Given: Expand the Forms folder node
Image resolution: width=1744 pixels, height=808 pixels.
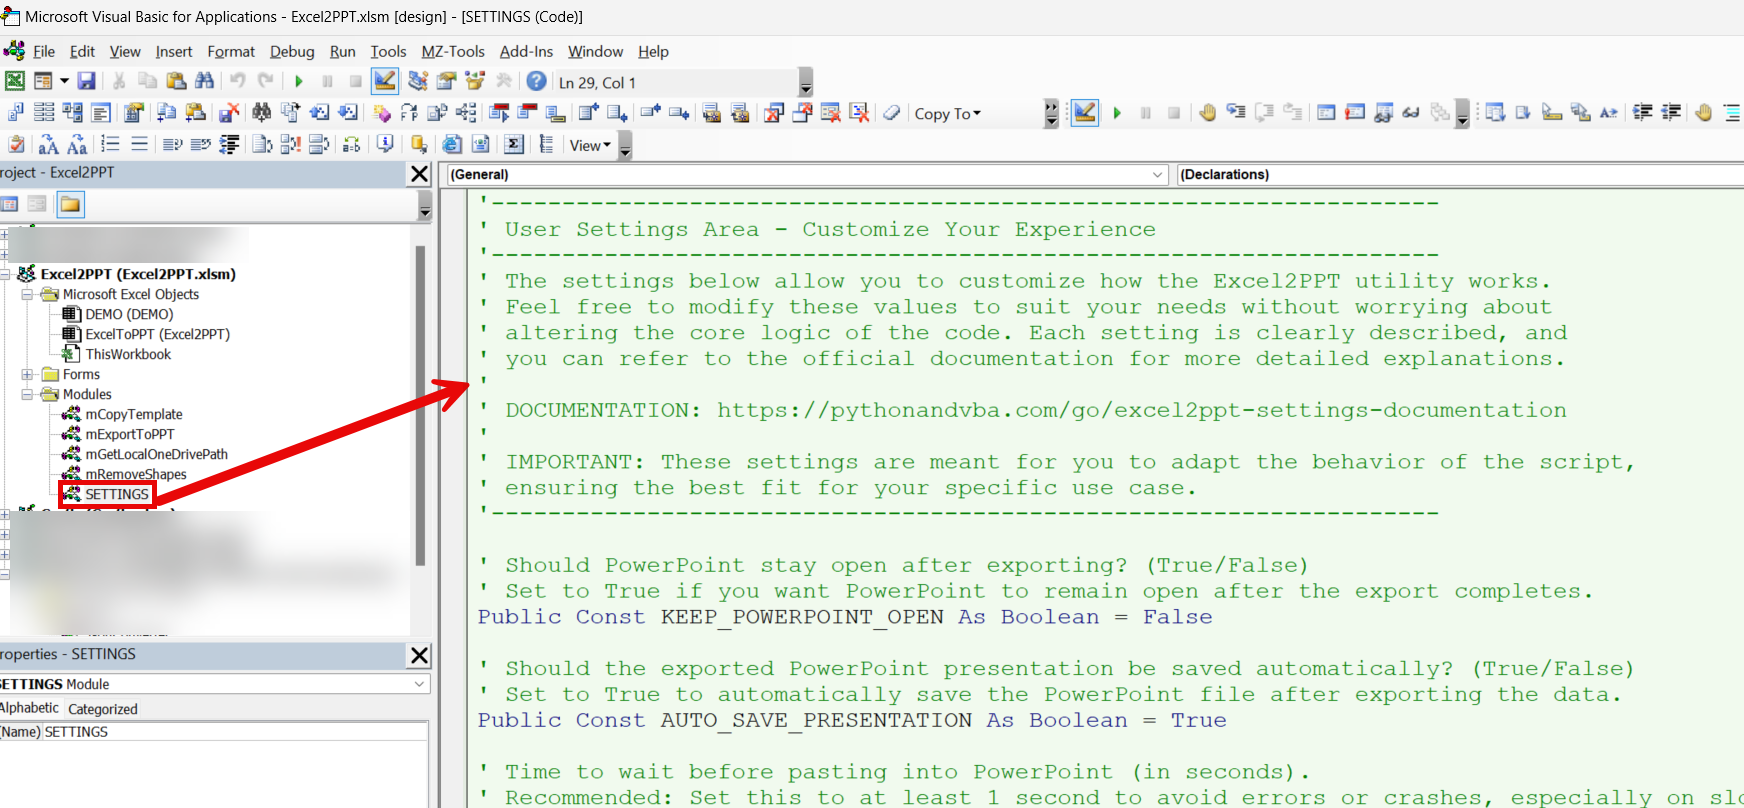Looking at the screenshot, I should tap(28, 374).
